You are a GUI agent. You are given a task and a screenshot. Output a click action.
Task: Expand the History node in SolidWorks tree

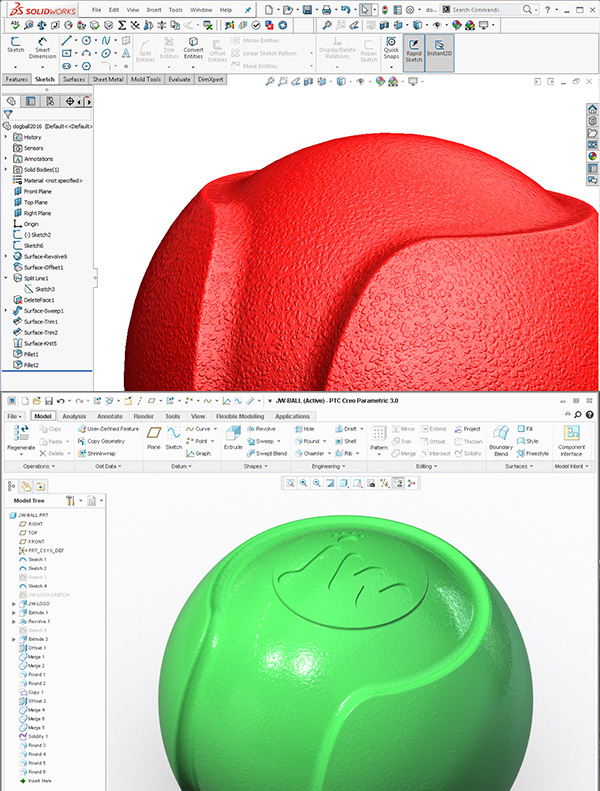point(6,137)
